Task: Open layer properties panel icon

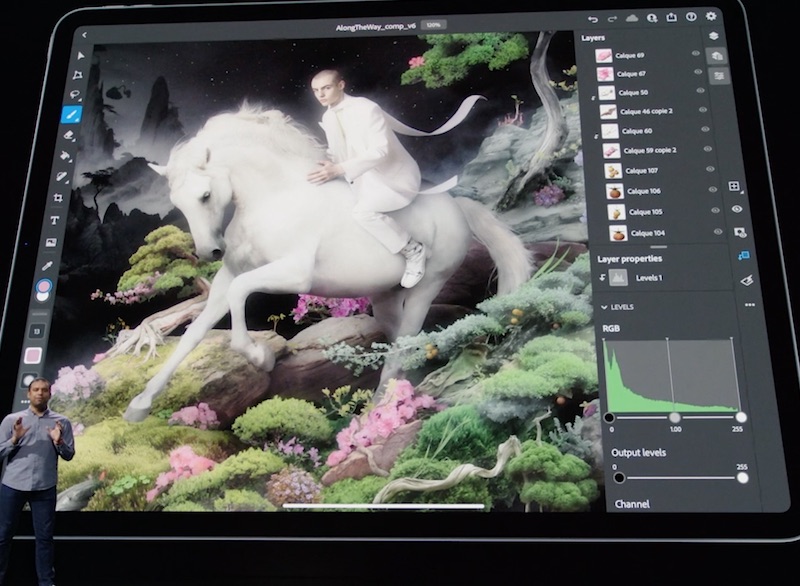Action: click(x=719, y=76)
